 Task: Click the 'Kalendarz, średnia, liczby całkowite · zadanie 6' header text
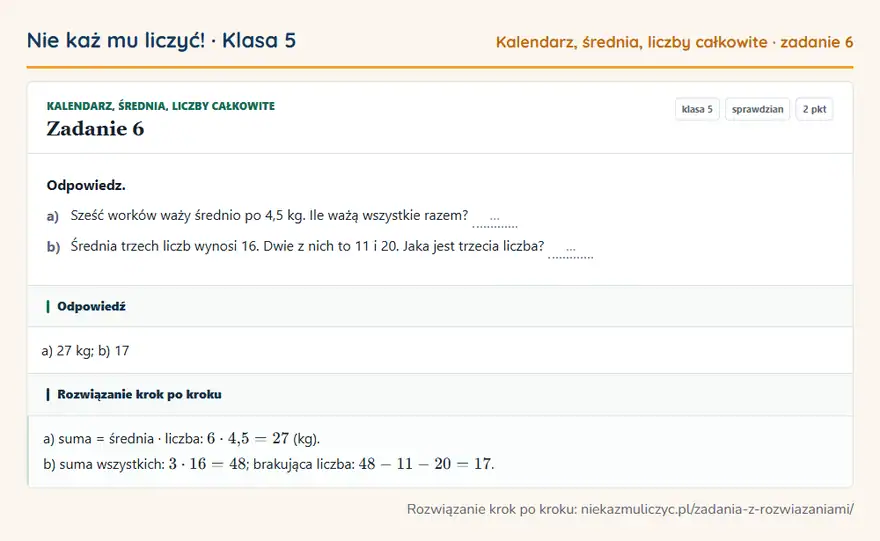tap(674, 43)
